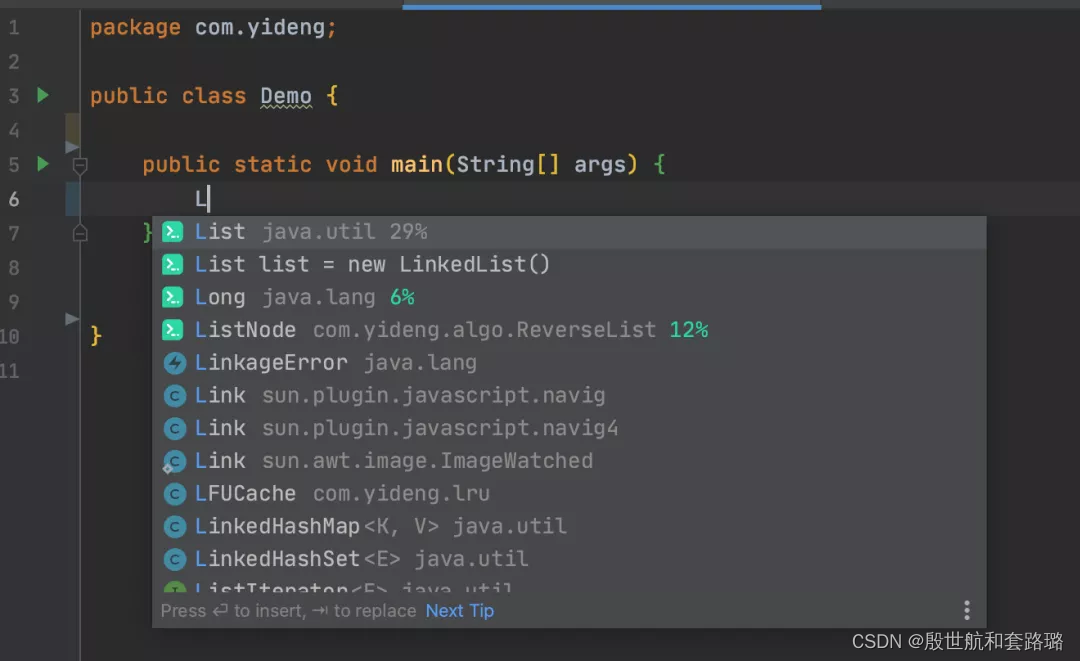Choose Link sun.plugin.javascript.navig4 entry
Viewport: 1080px width, 661px height.
(x=569, y=428)
